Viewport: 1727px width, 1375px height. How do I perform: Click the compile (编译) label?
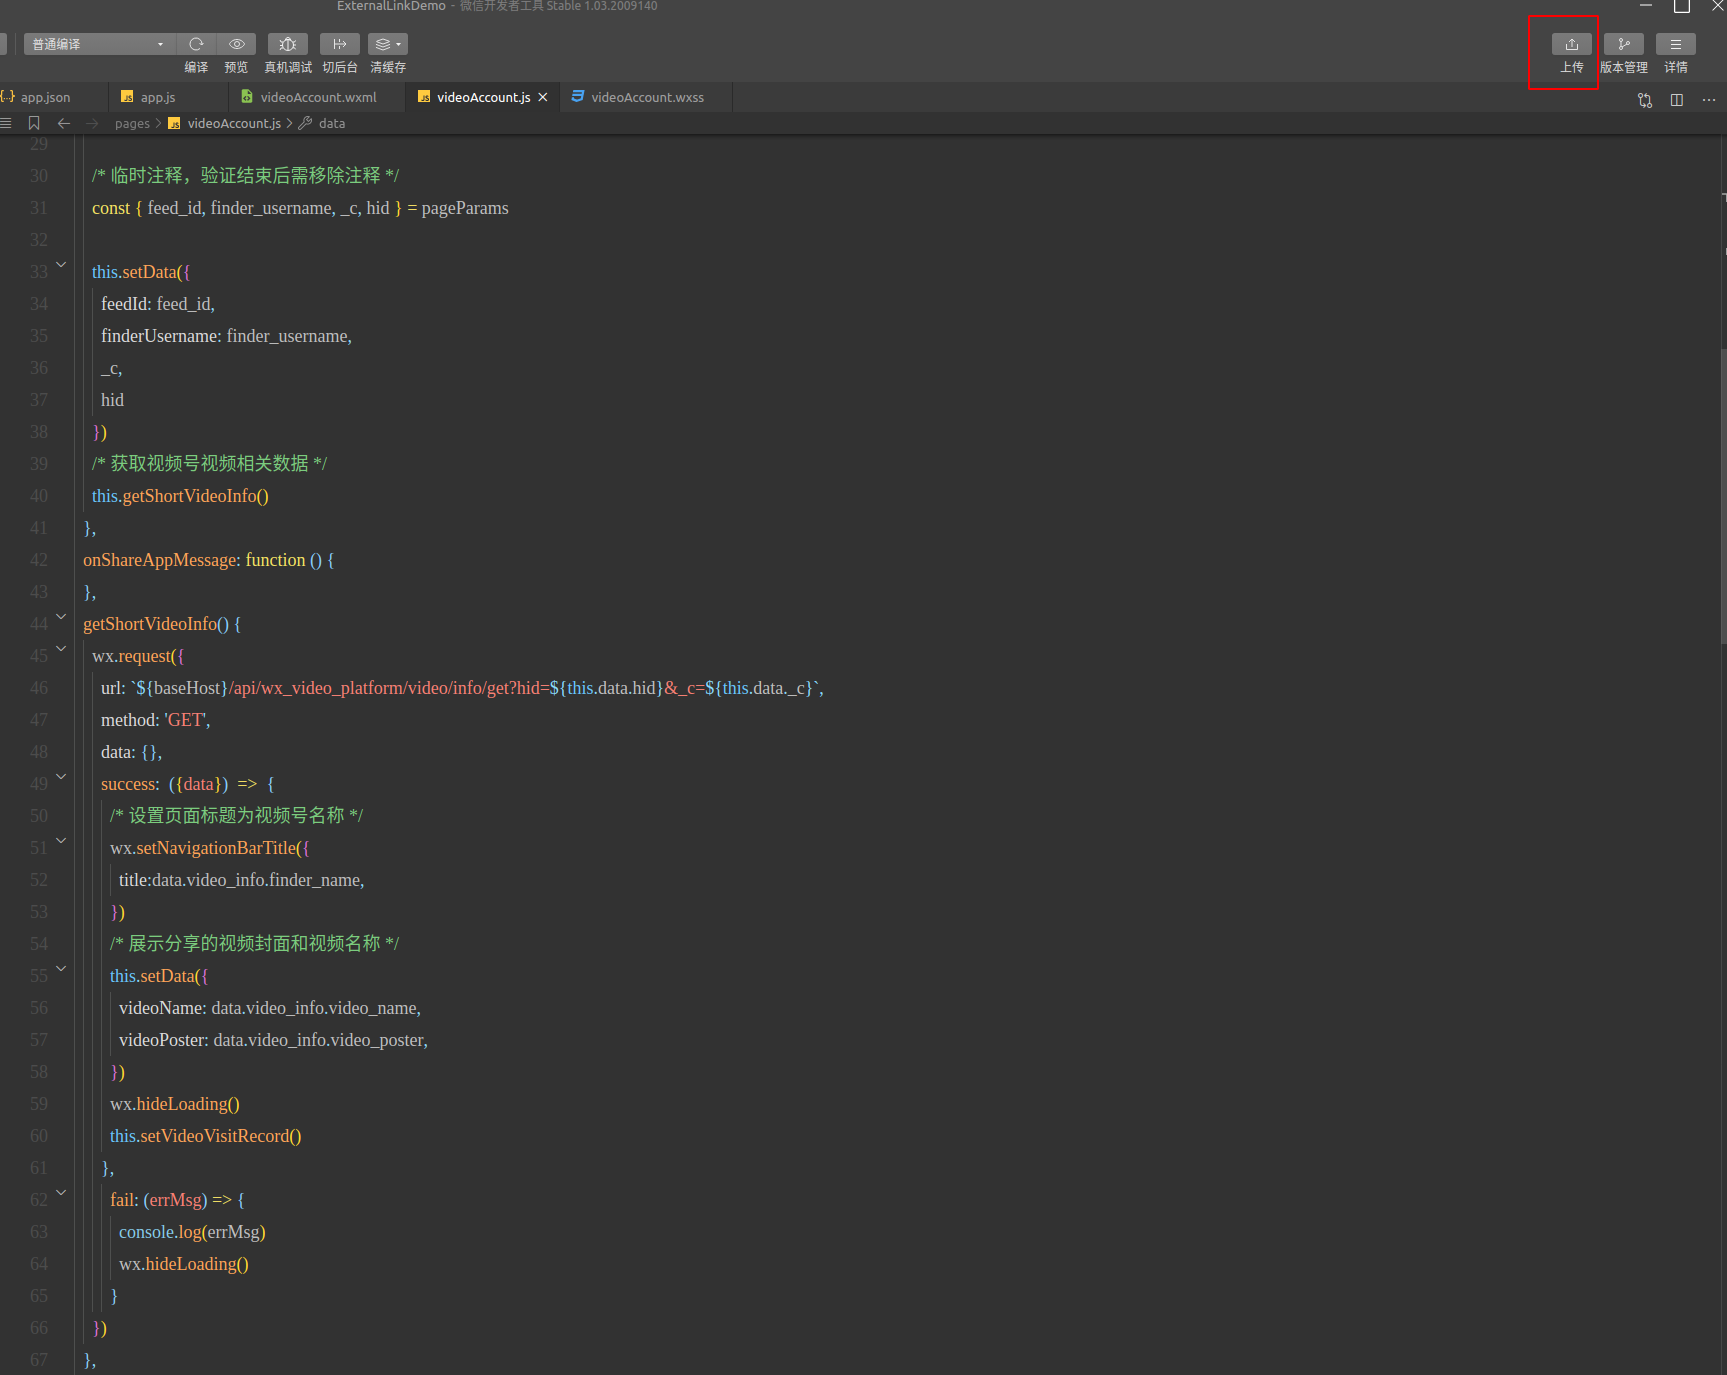click(x=196, y=68)
